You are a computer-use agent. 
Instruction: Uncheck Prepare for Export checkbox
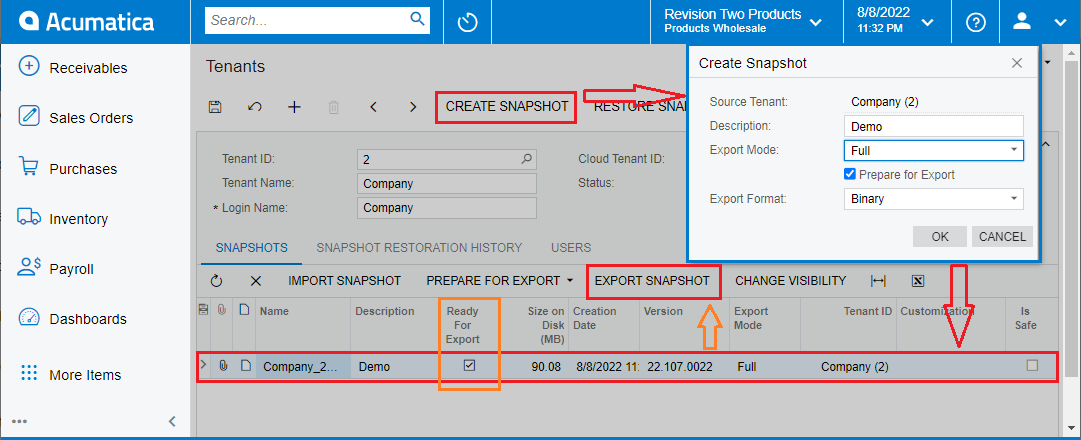click(x=850, y=174)
